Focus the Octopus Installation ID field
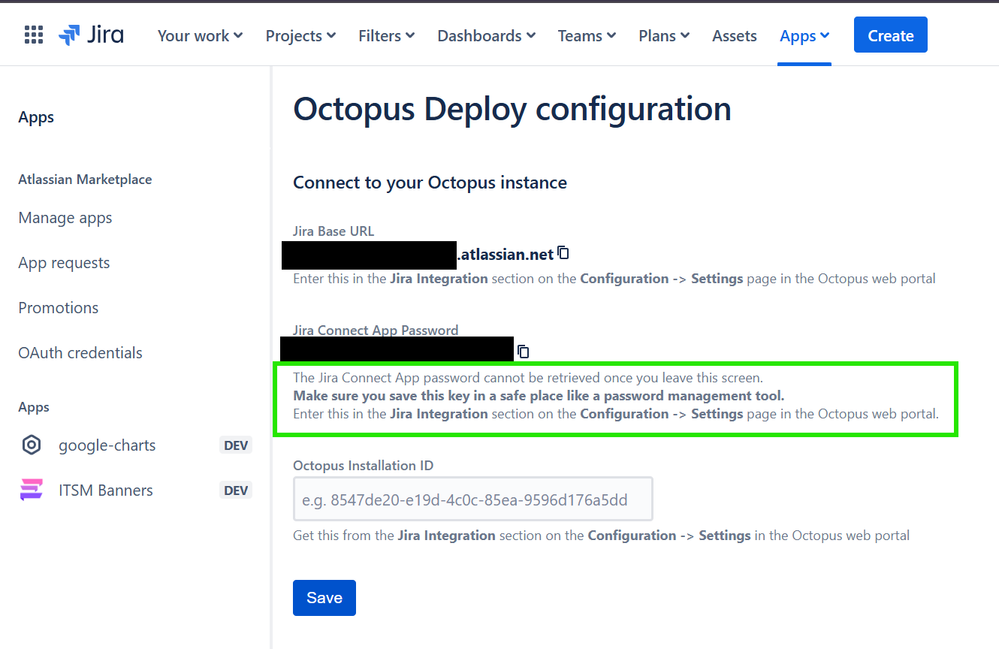999x649 pixels. pos(473,499)
